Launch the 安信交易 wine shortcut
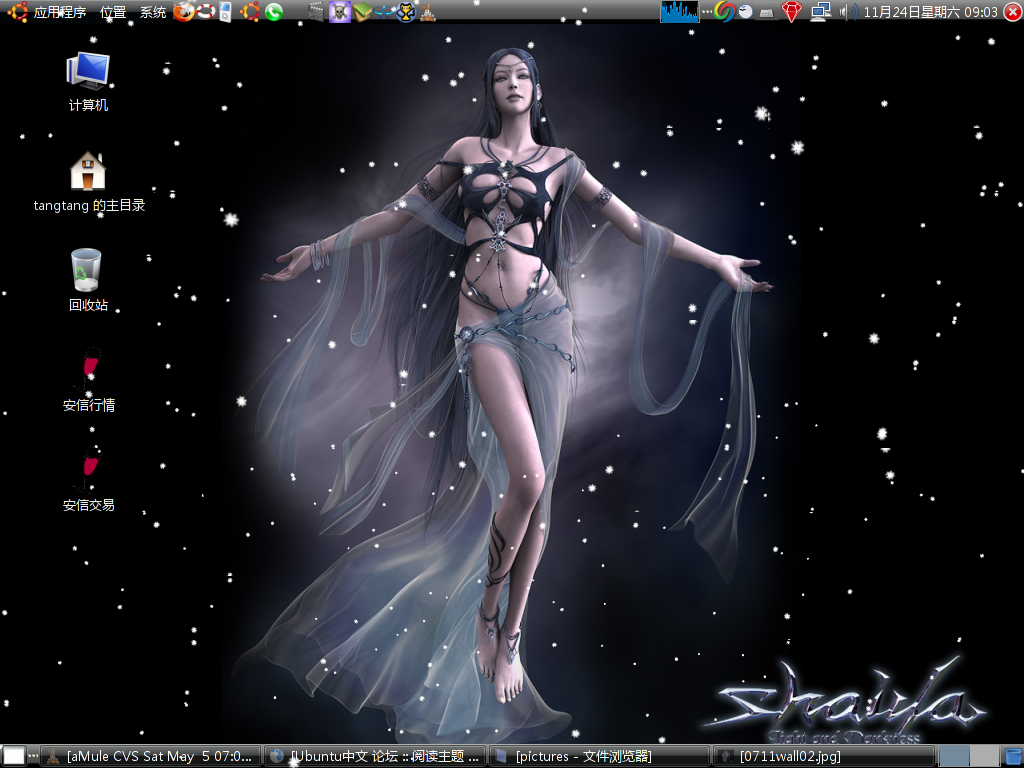Screen dimensions: 1024x768 89,480
